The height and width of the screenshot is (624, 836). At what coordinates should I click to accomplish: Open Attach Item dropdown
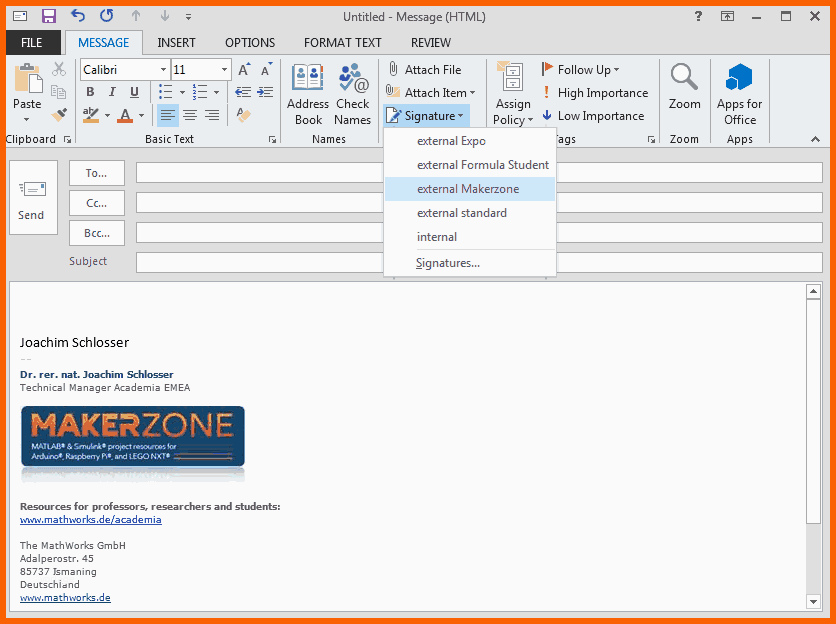(430, 93)
